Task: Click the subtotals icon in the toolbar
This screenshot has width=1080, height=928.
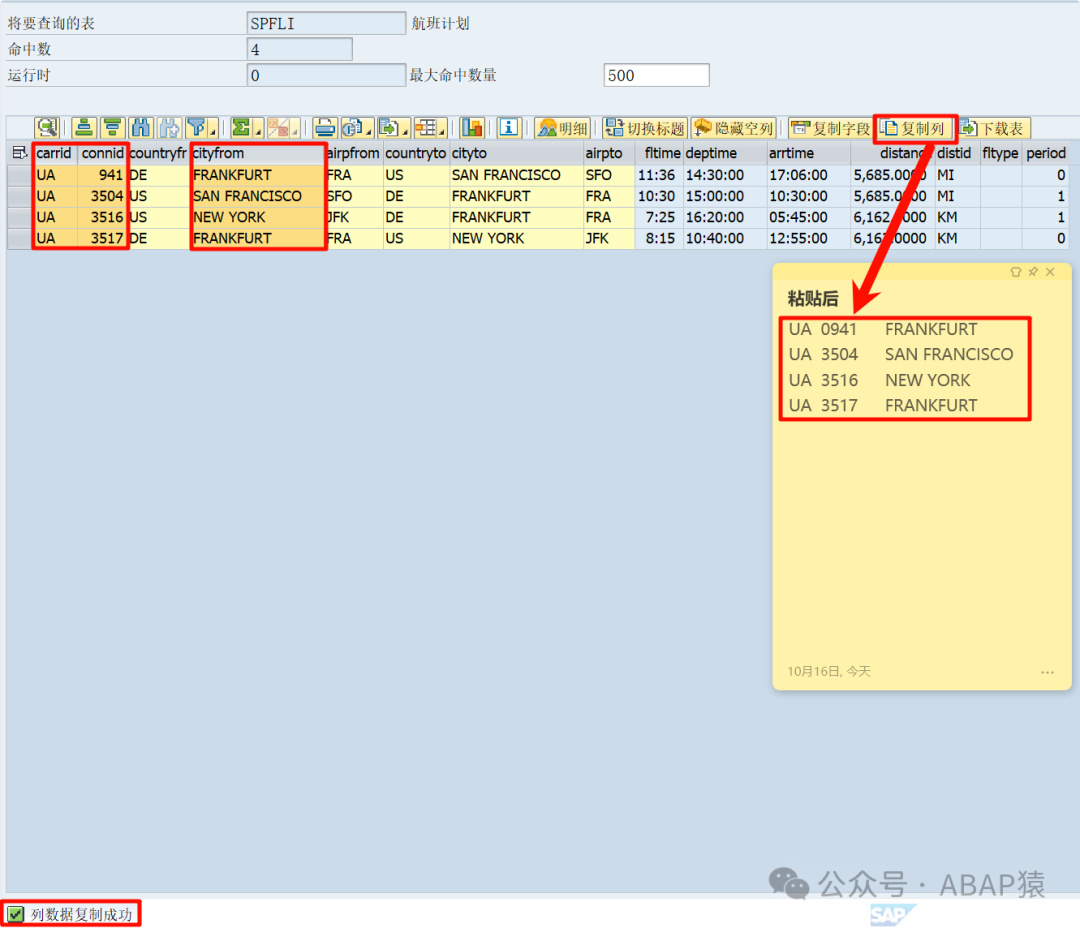Action: coord(278,128)
